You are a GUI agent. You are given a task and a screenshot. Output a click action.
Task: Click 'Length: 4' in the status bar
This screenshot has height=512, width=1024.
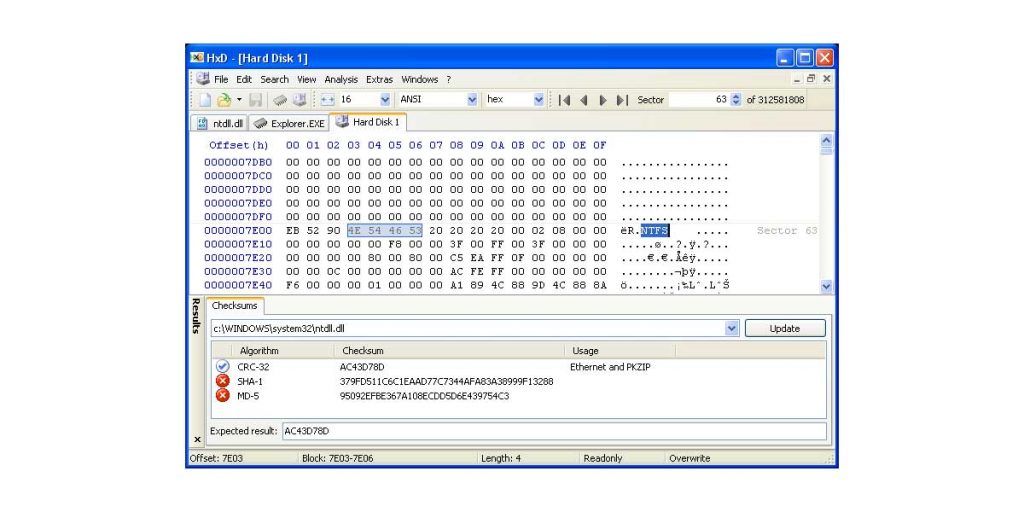501,458
